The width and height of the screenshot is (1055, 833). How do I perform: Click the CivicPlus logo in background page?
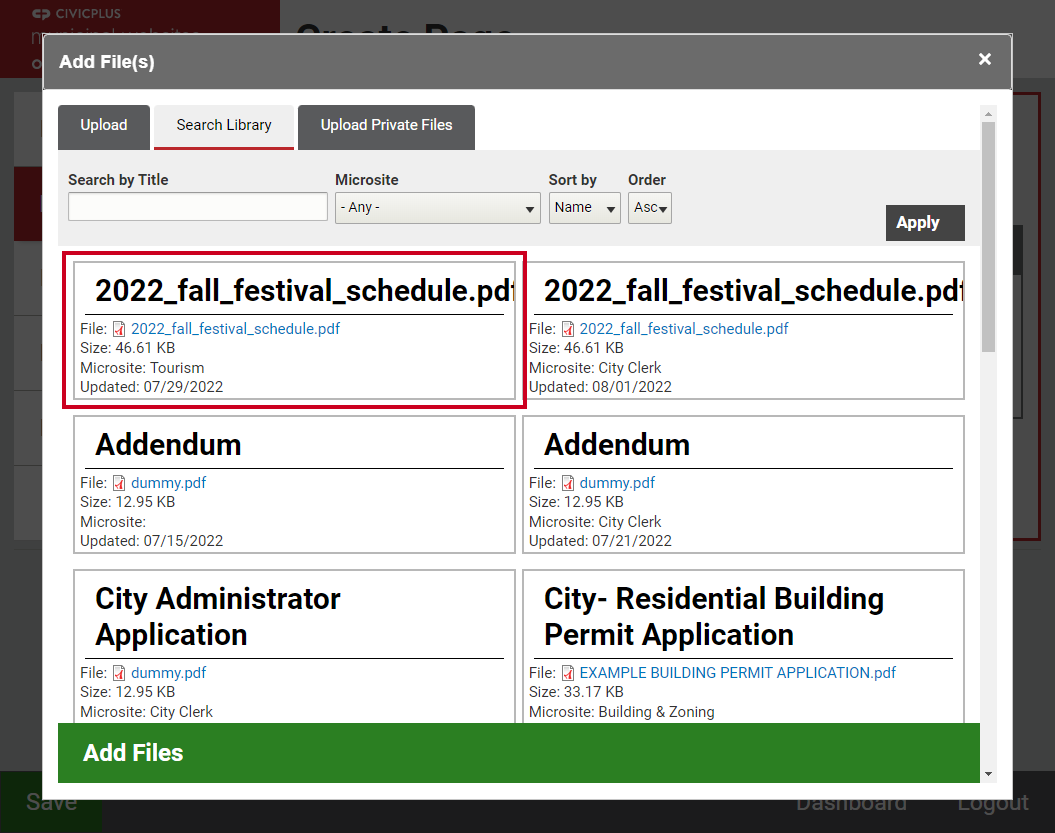pos(77,13)
